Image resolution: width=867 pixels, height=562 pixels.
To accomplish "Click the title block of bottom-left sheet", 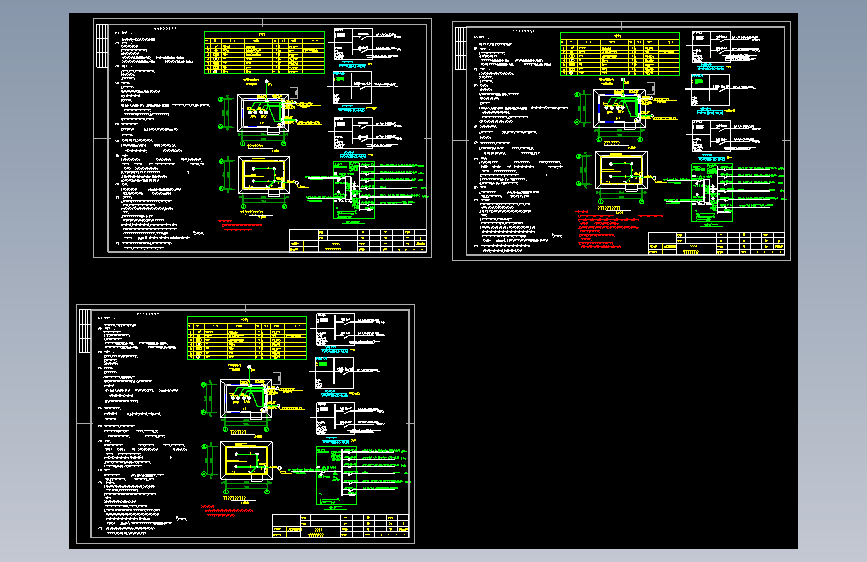I will [341, 526].
